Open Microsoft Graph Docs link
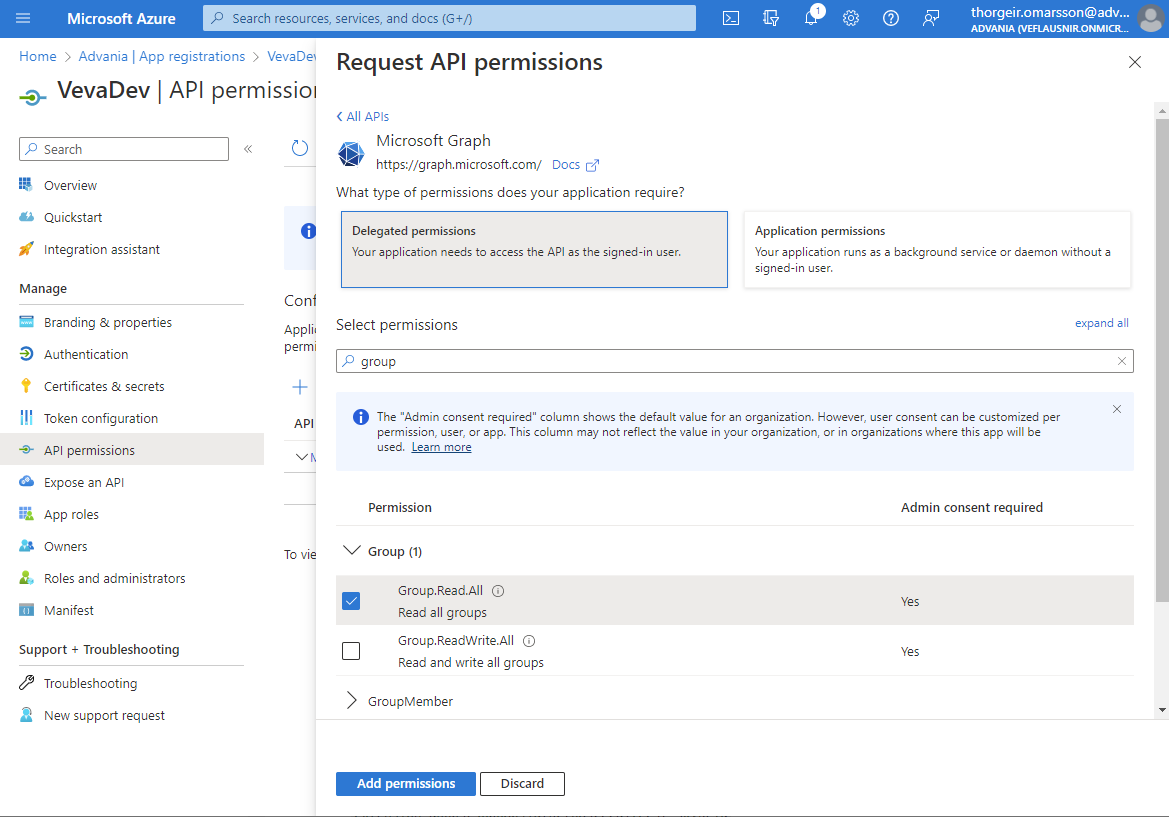The image size is (1169, 817). 575,165
